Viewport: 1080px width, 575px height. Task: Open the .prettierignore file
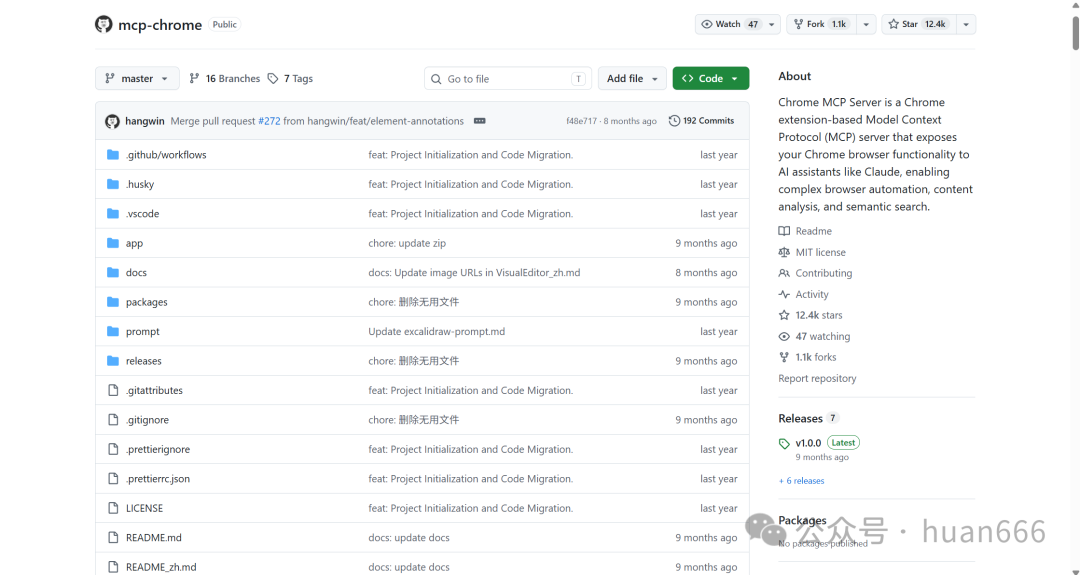[x=158, y=449]
